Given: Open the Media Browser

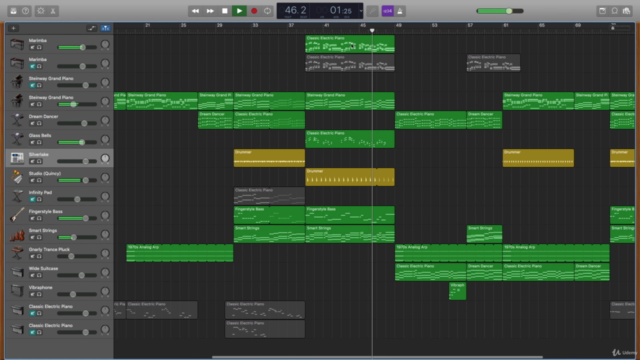Looking at the screenshot, I should [x=627, y=11].
